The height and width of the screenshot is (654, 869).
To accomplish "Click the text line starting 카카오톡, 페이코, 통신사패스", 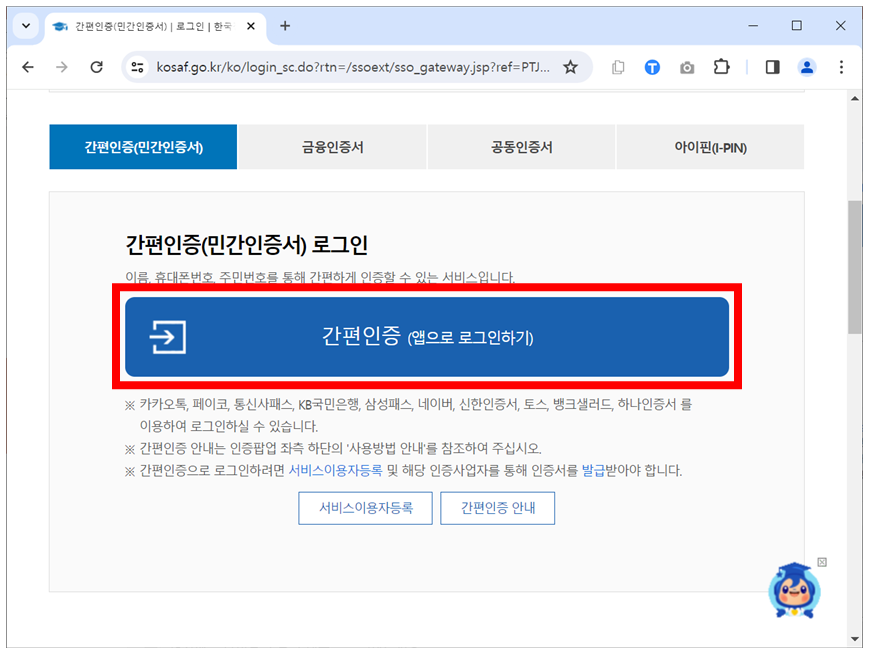I will [416, 405].
